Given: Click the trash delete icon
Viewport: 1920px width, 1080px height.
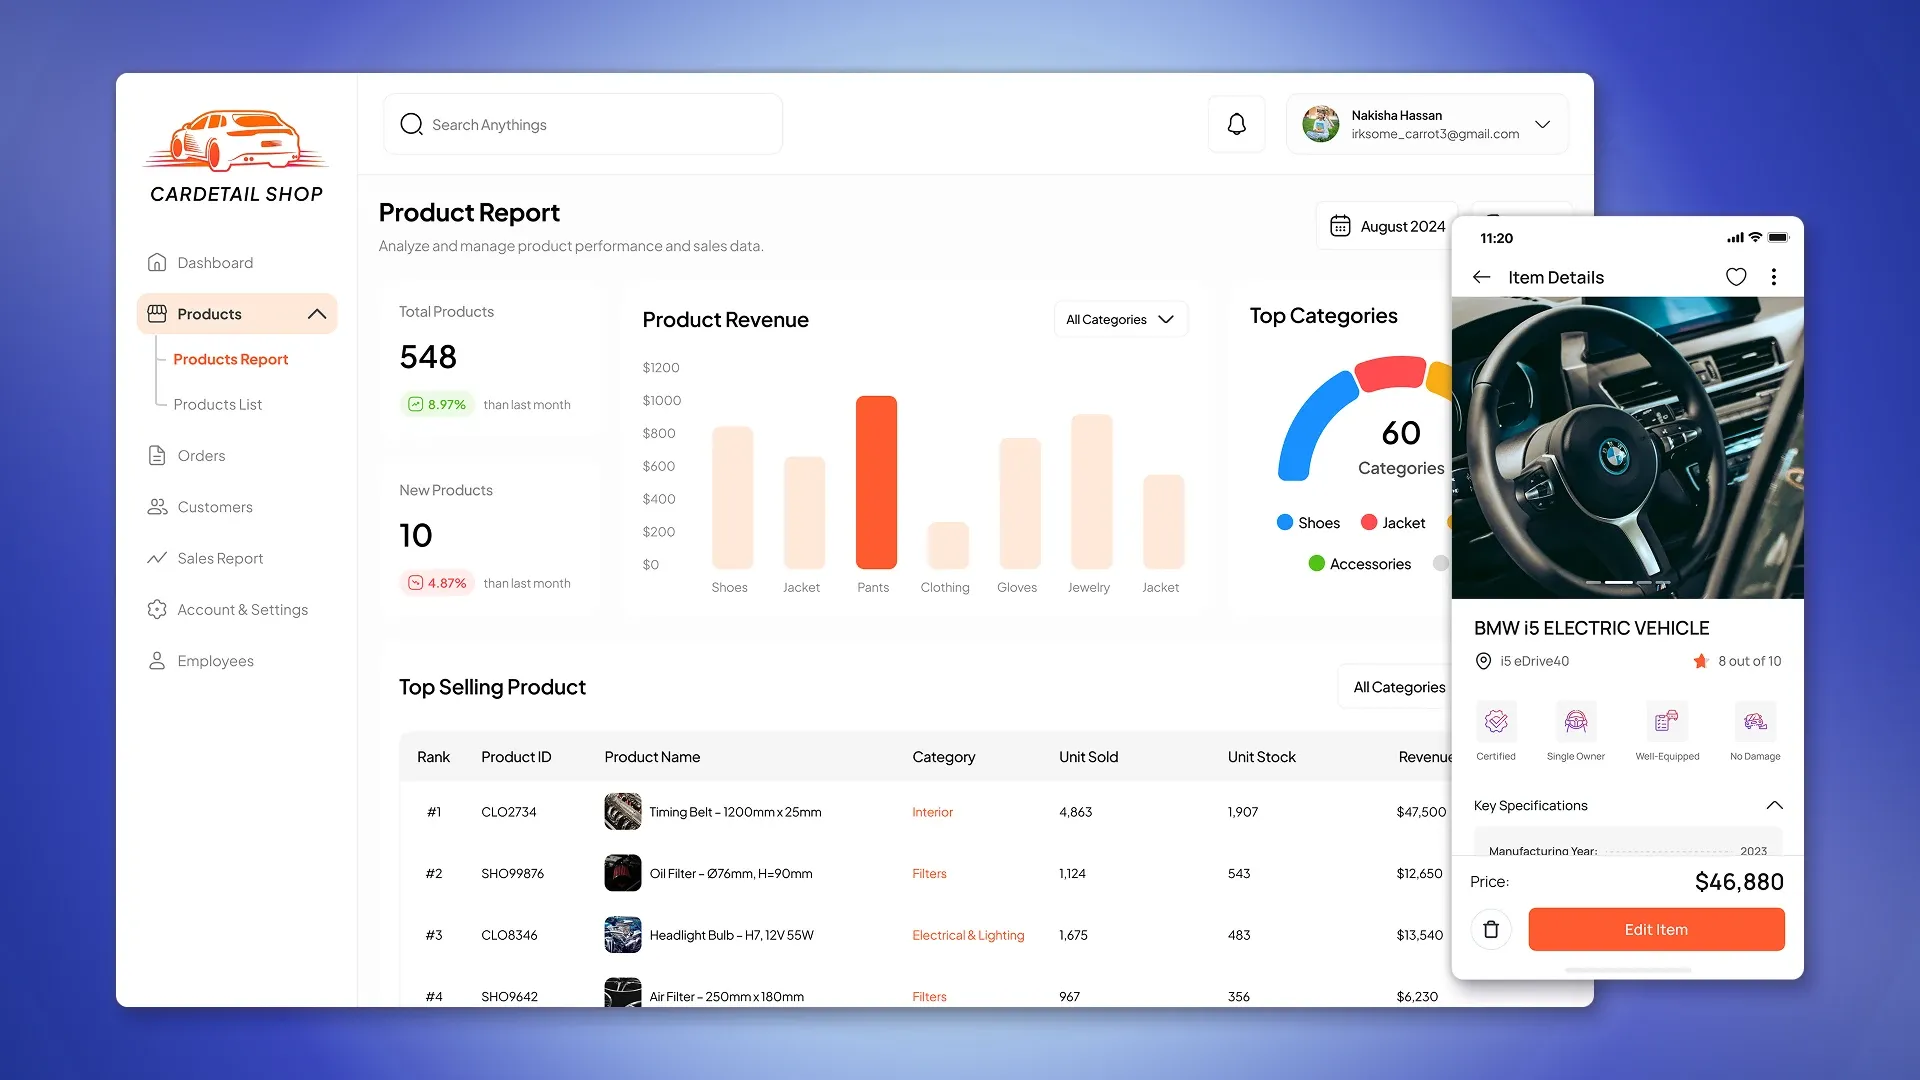Looking at the screenshot, I should click(1491, 929).
